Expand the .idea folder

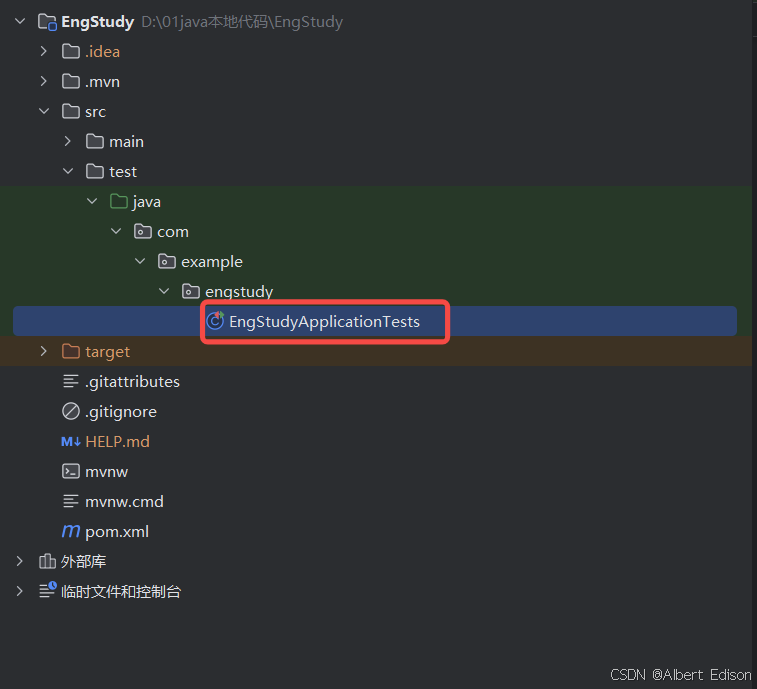43,52
